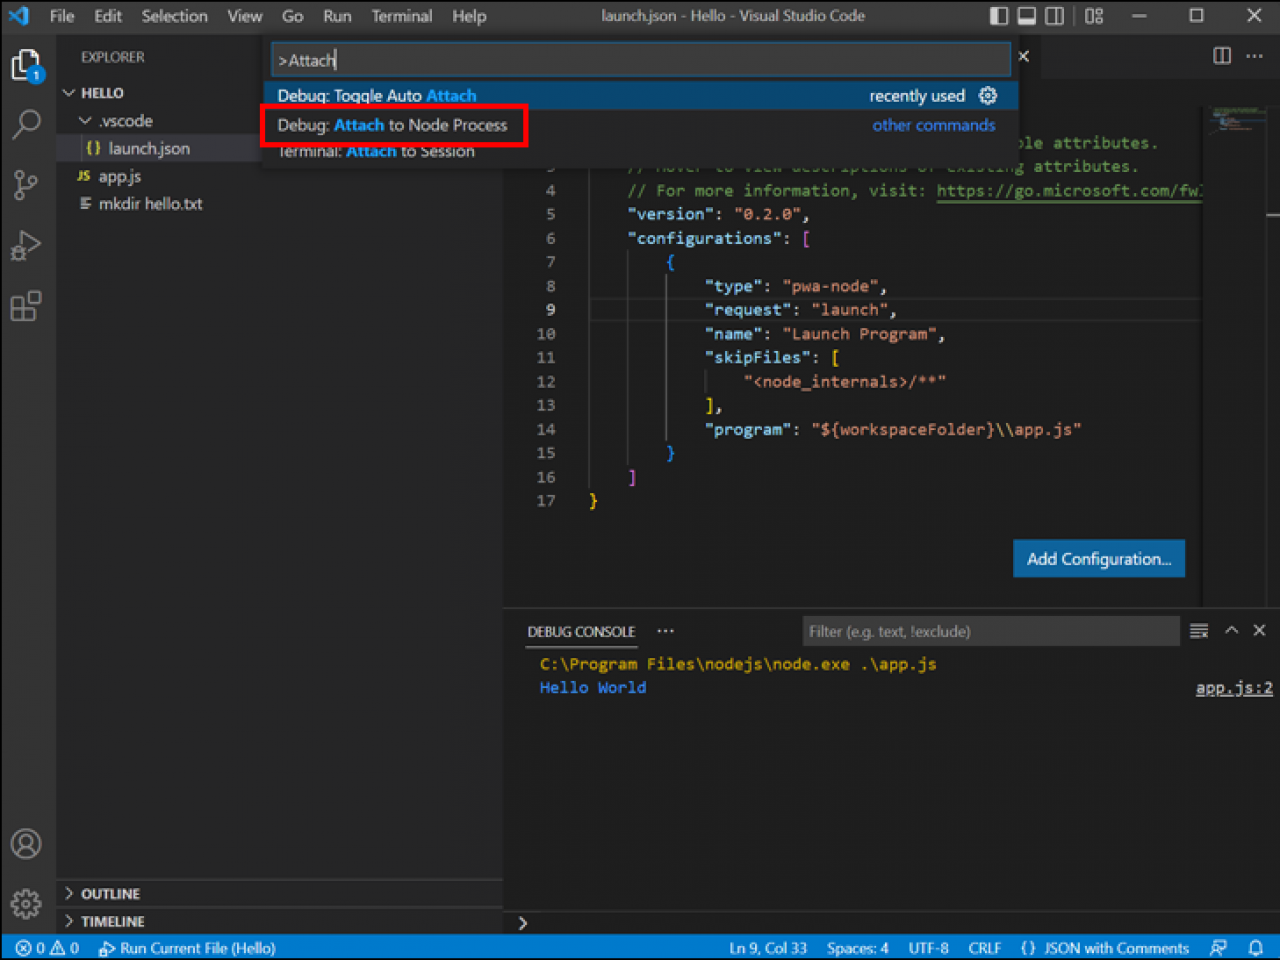Click the gear beside Debug: Toggle Auto Attach
Viewport: 1280px width, 960px height.
click(x=988, y=95)
